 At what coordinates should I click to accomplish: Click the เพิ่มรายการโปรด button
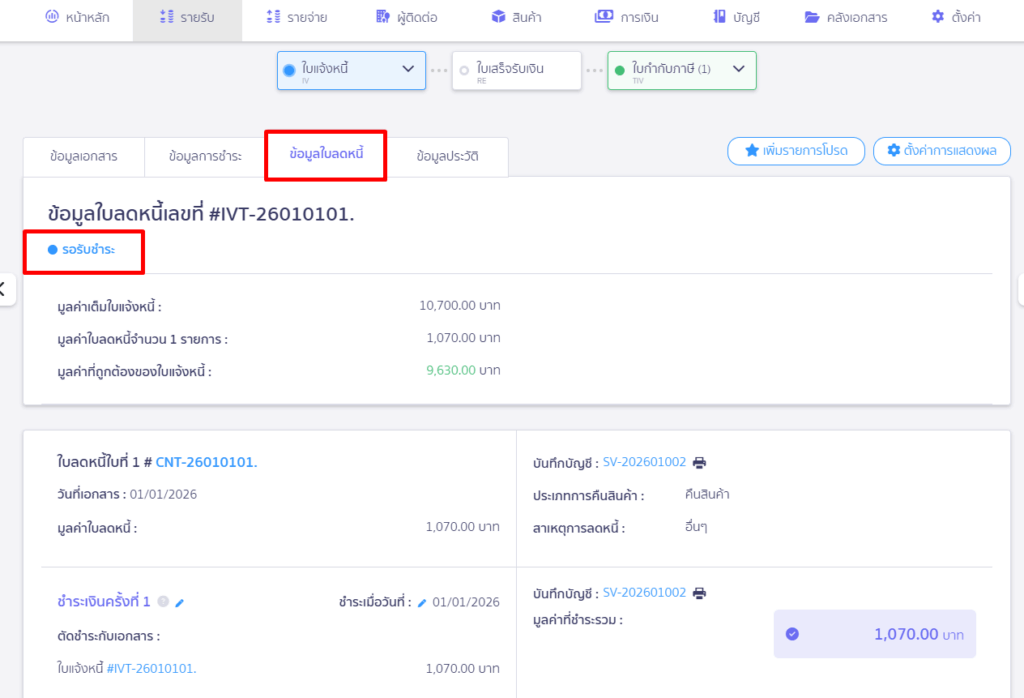796,151
